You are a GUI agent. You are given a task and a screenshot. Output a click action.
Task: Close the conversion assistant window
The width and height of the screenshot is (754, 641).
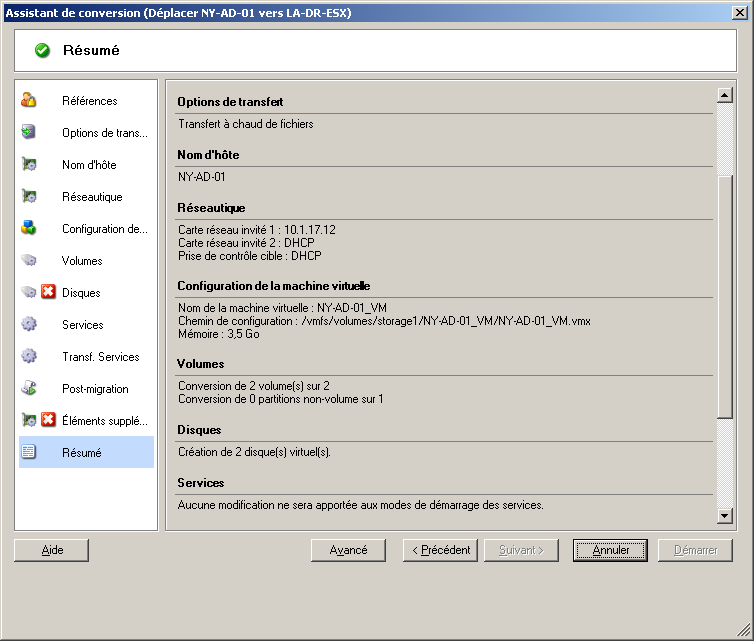point(739,13)
